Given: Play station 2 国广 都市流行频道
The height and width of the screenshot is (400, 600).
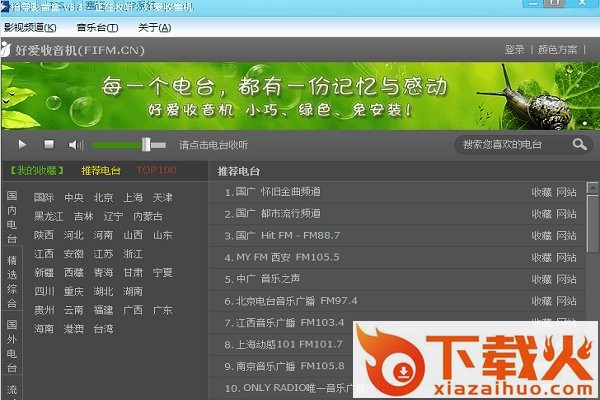Looking at the screenshot, I should click(272, 214).
